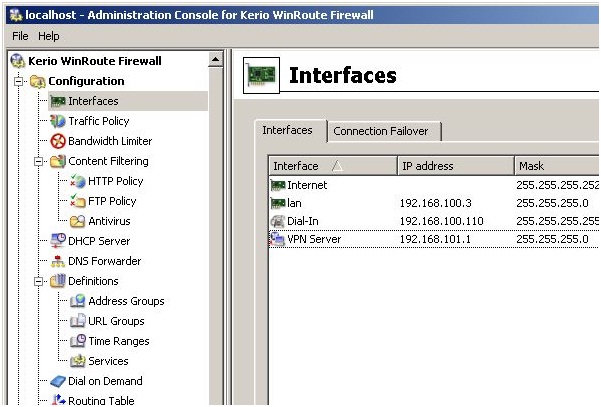Open the File menu
601x407 pixels.
click(x=20, y=36)
